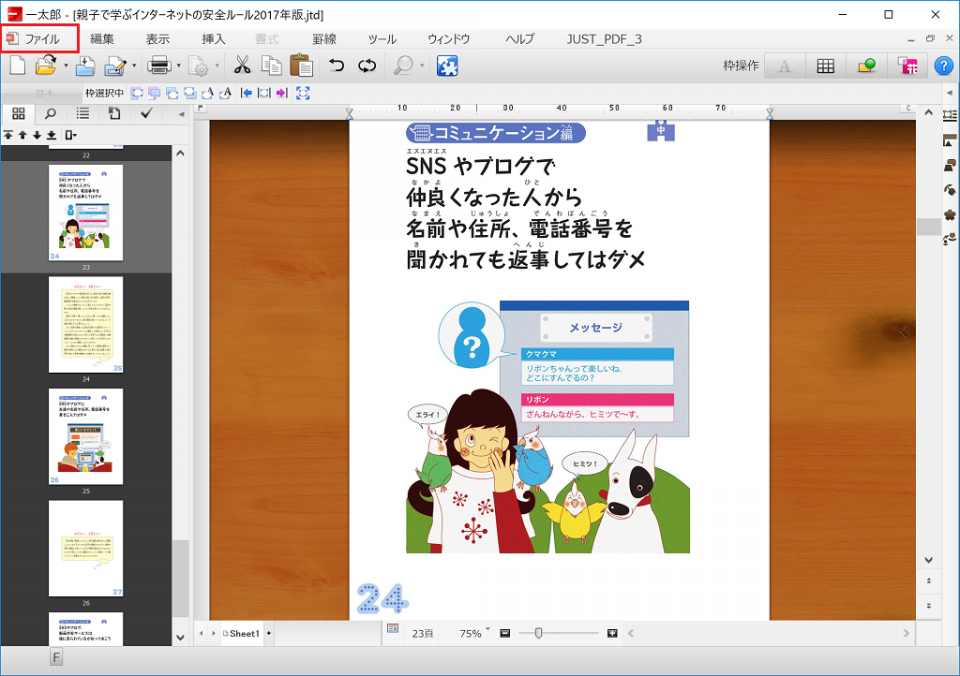Image resolution: width=960 pixels, height=676 pixels.
Task: Create a new blank document icon
Action: point(18,65)
